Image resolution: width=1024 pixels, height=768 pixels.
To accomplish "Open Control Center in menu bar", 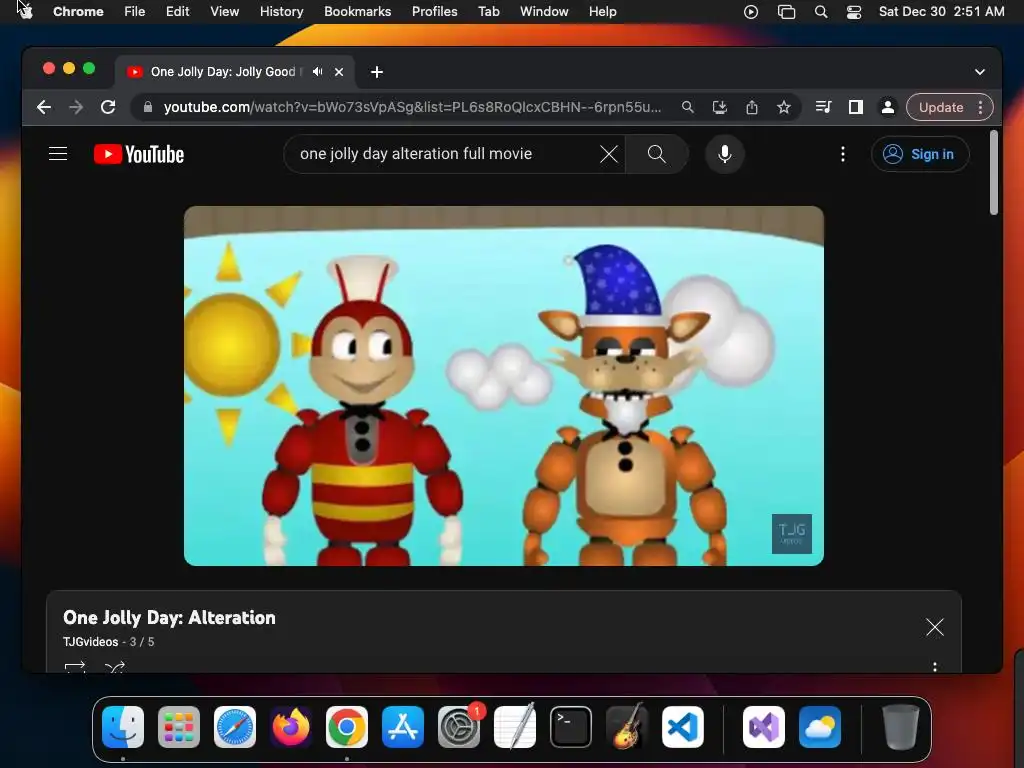I will pos(854,12).
